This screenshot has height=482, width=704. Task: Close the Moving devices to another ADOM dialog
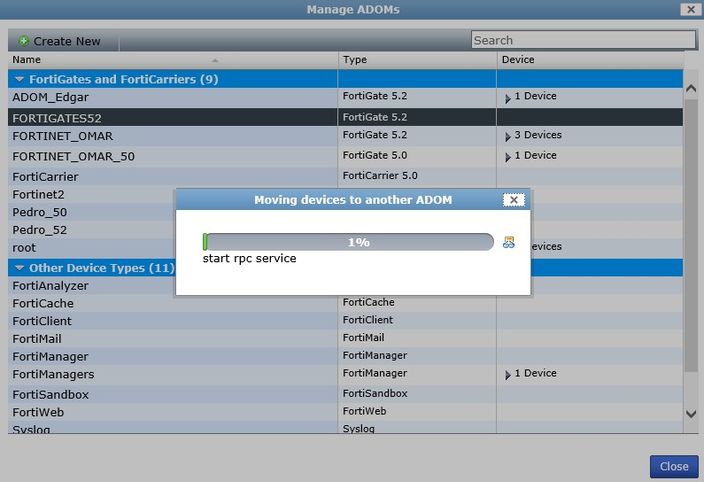point(514,200)
